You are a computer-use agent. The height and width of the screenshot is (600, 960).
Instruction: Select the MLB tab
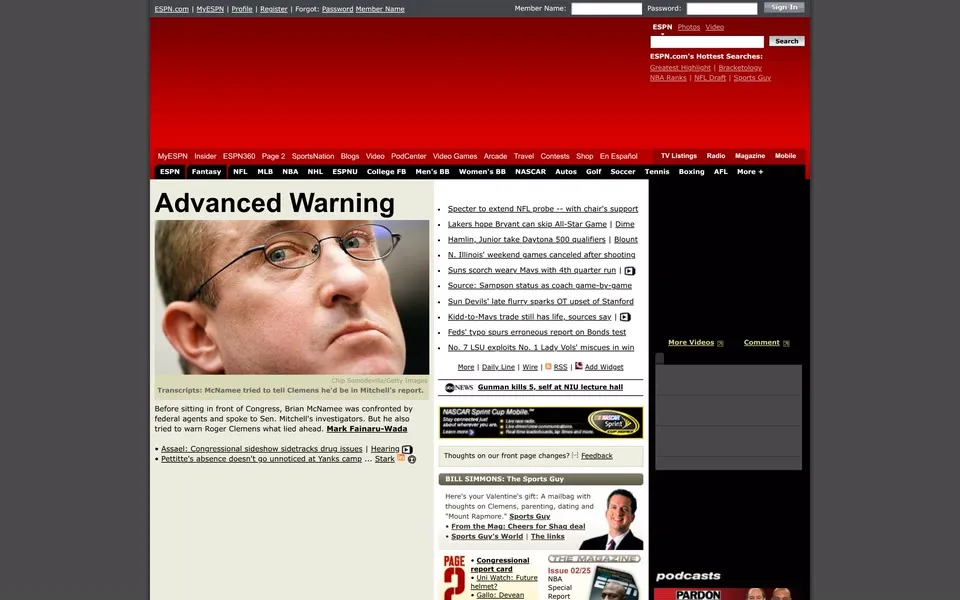(x=265, y=172)
